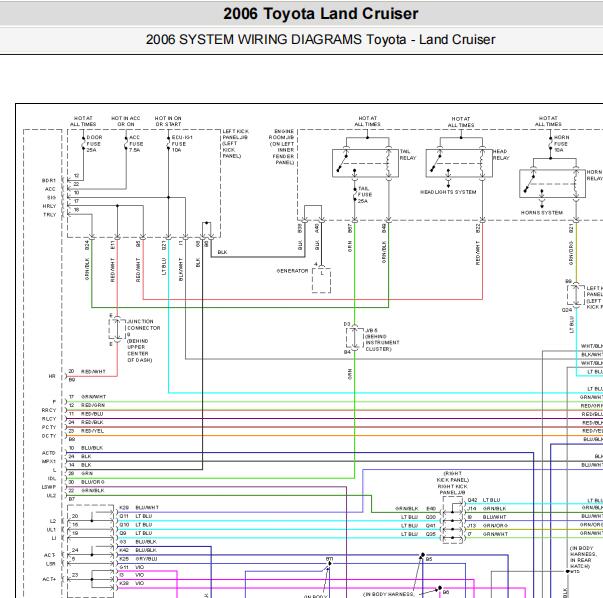603x598 pixels.
Task: Click the HEAD RELAY label
Action: [501, 155]
